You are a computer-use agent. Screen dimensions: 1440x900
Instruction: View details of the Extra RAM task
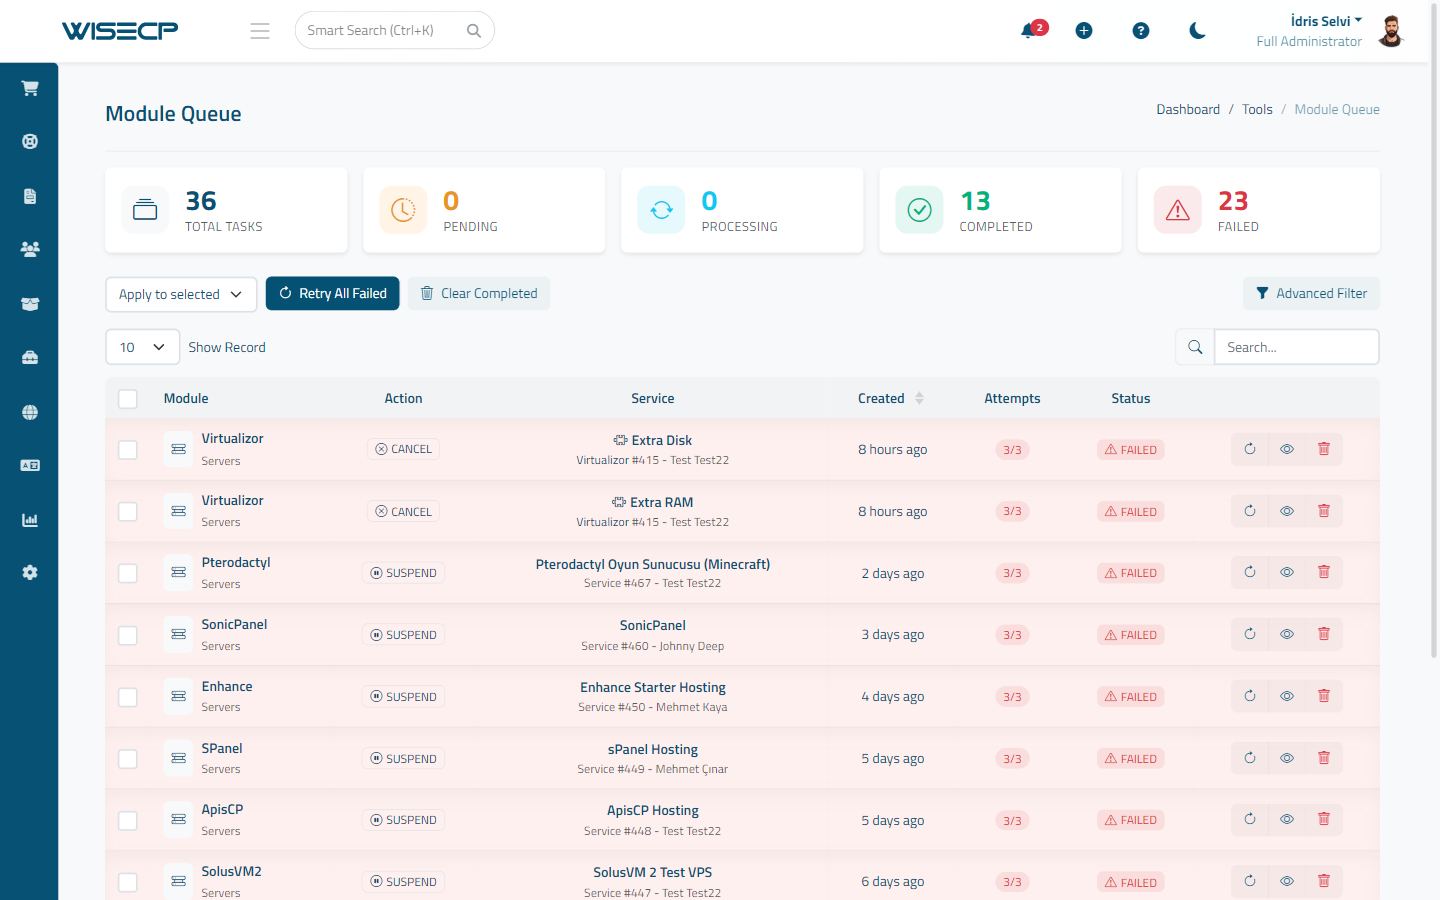pyautogui.click(x=1287, y=511)
